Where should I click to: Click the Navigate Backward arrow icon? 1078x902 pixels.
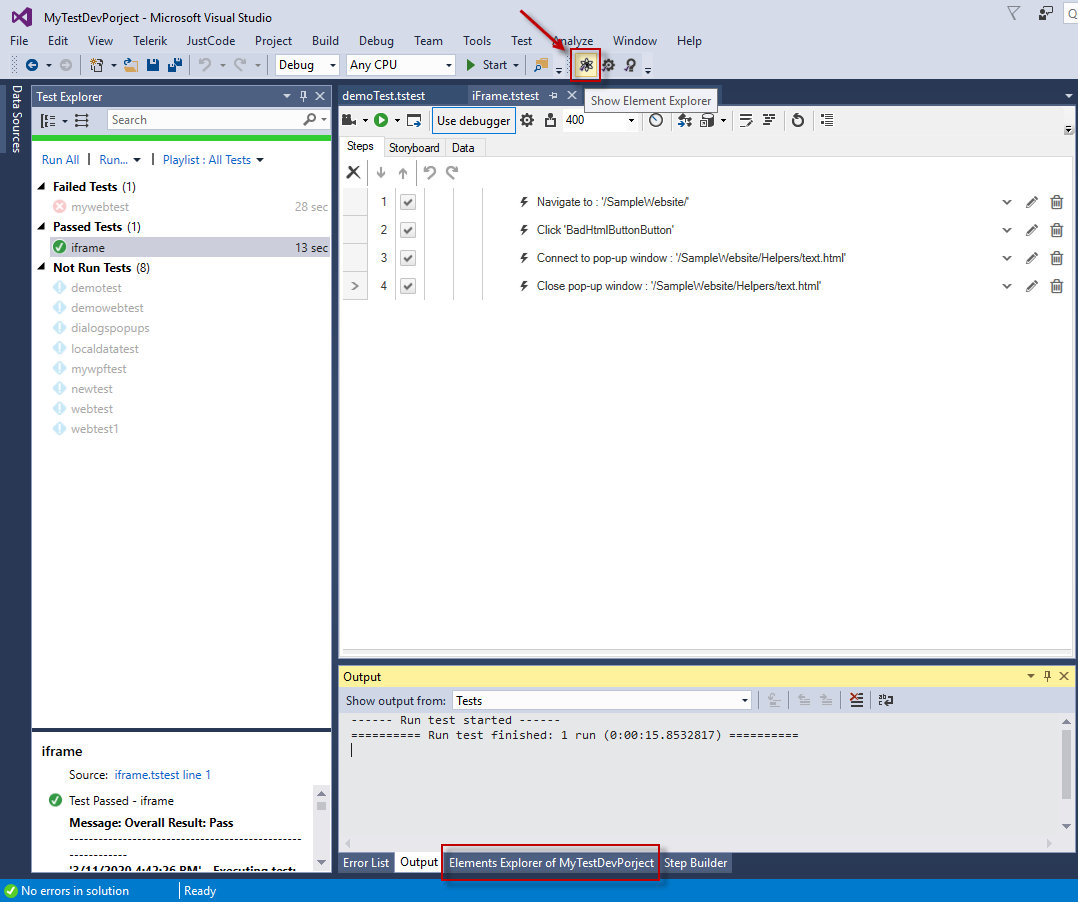(x=32, y=65)
